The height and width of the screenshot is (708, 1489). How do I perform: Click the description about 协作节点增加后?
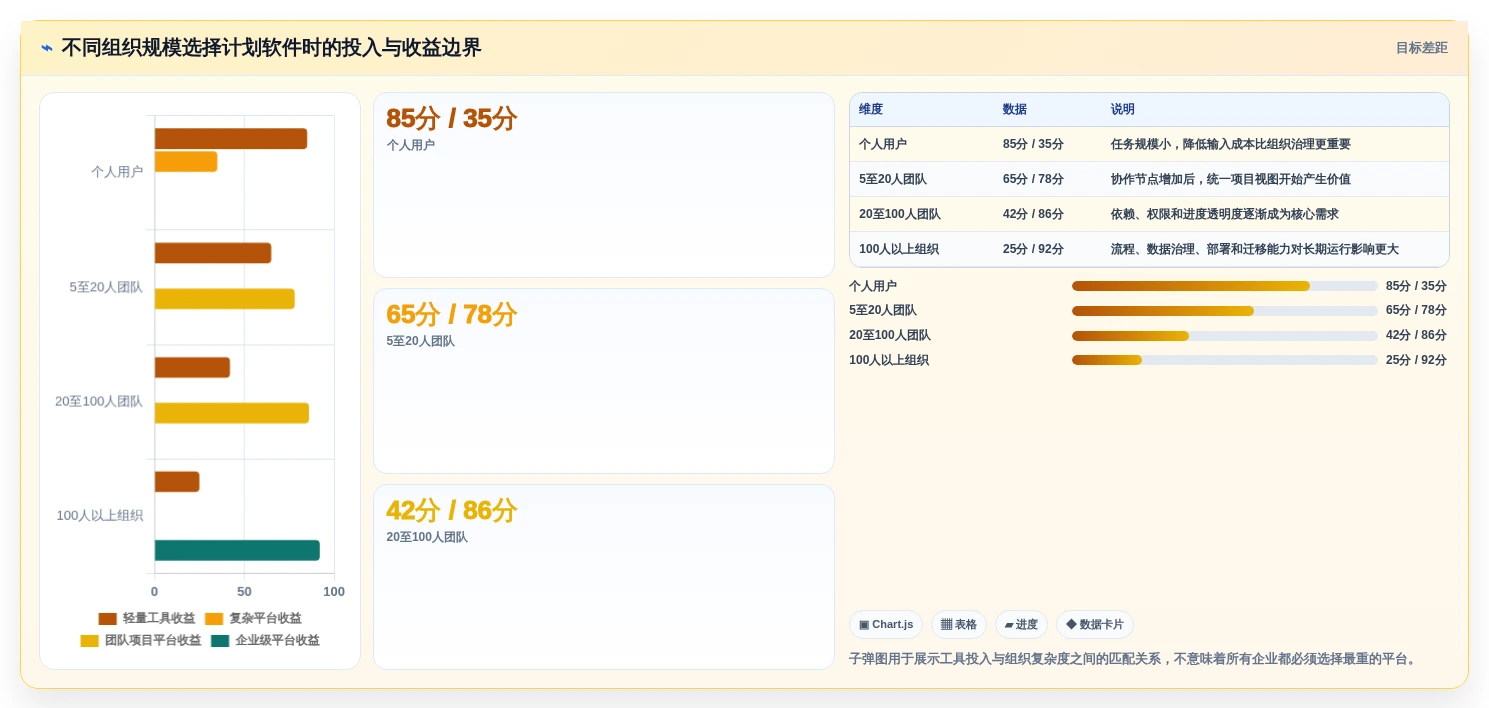click(x=1231, y=179)
